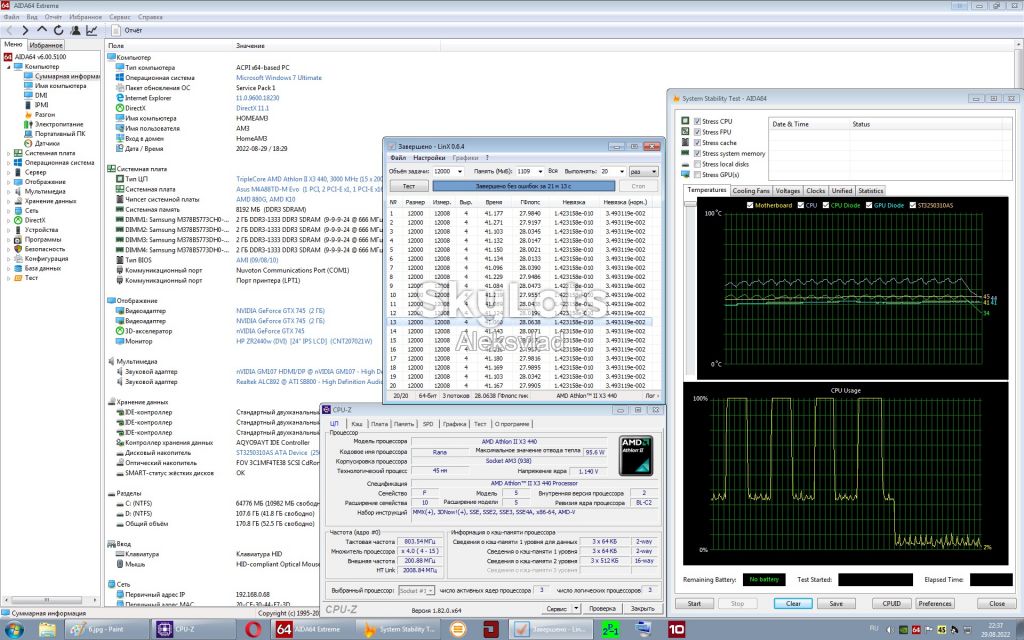Open the user icon in AIDA64 toolbar
This screenshot has height=640, width=1024.
(x=75, y=30)
